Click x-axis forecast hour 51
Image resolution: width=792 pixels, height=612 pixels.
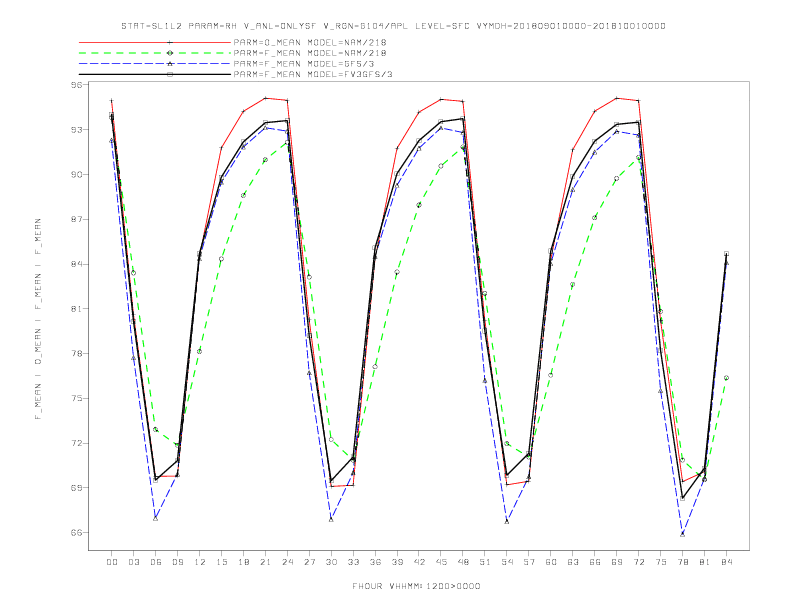coord(485,562)
